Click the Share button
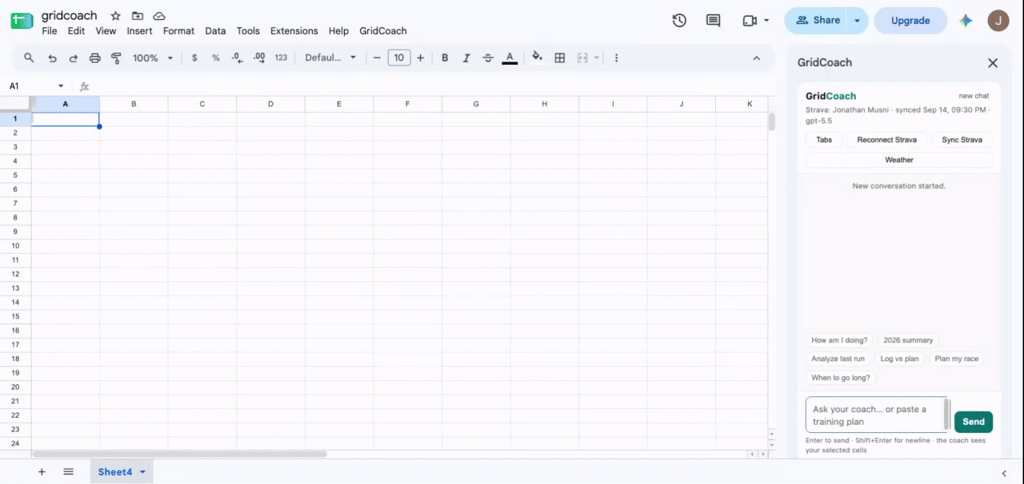1024x484 pixels. [x=816, y=20]
